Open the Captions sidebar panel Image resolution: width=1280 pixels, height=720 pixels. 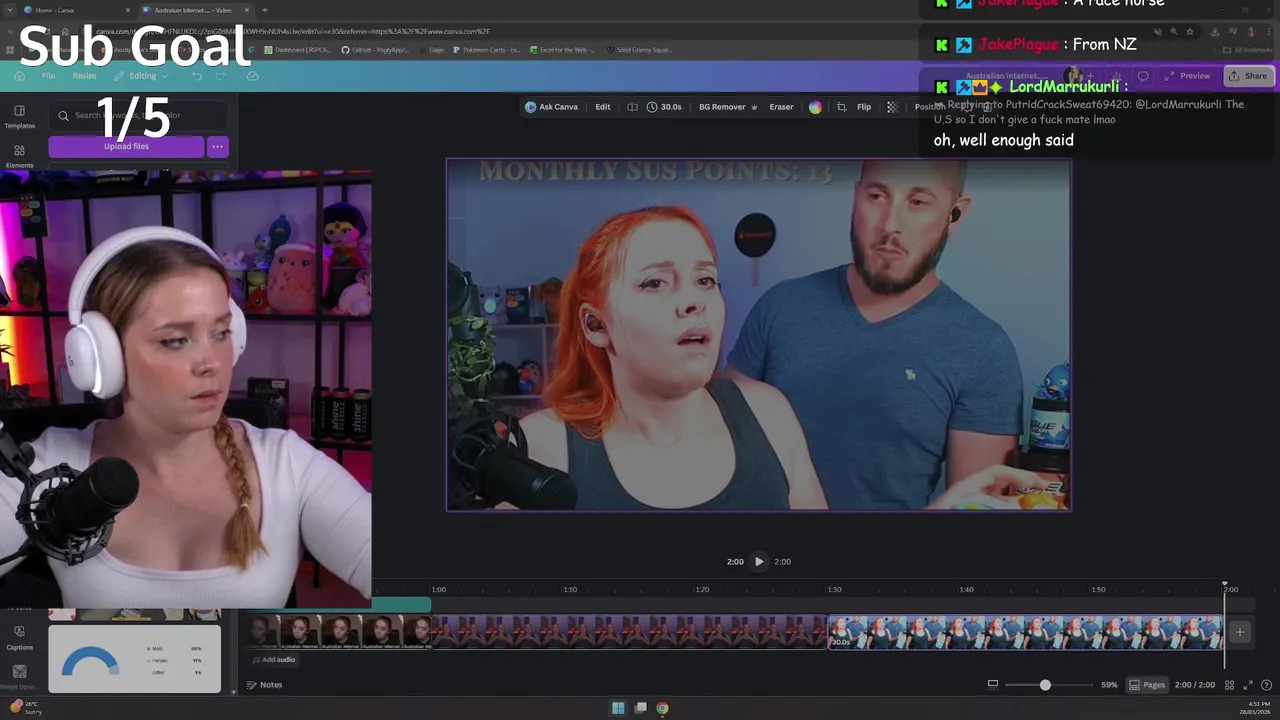[19, 637]
